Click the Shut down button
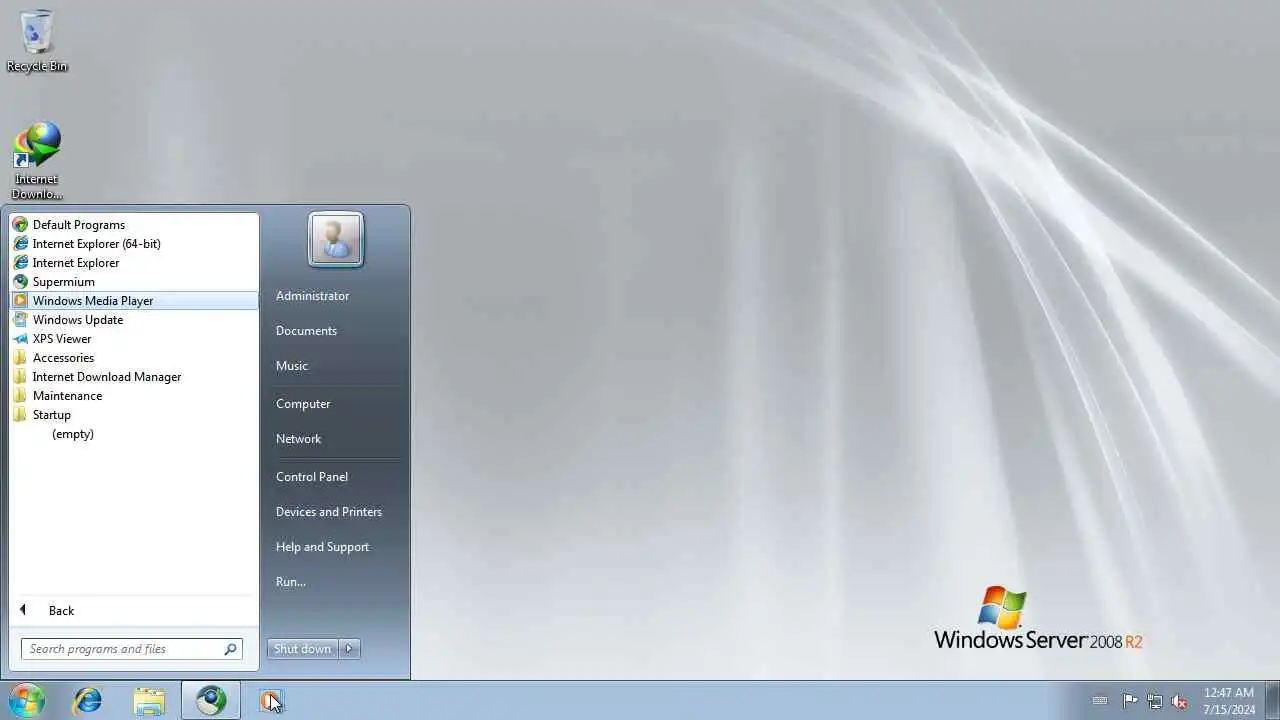This screenshot has width=1280, height=720. coord(303,649)
